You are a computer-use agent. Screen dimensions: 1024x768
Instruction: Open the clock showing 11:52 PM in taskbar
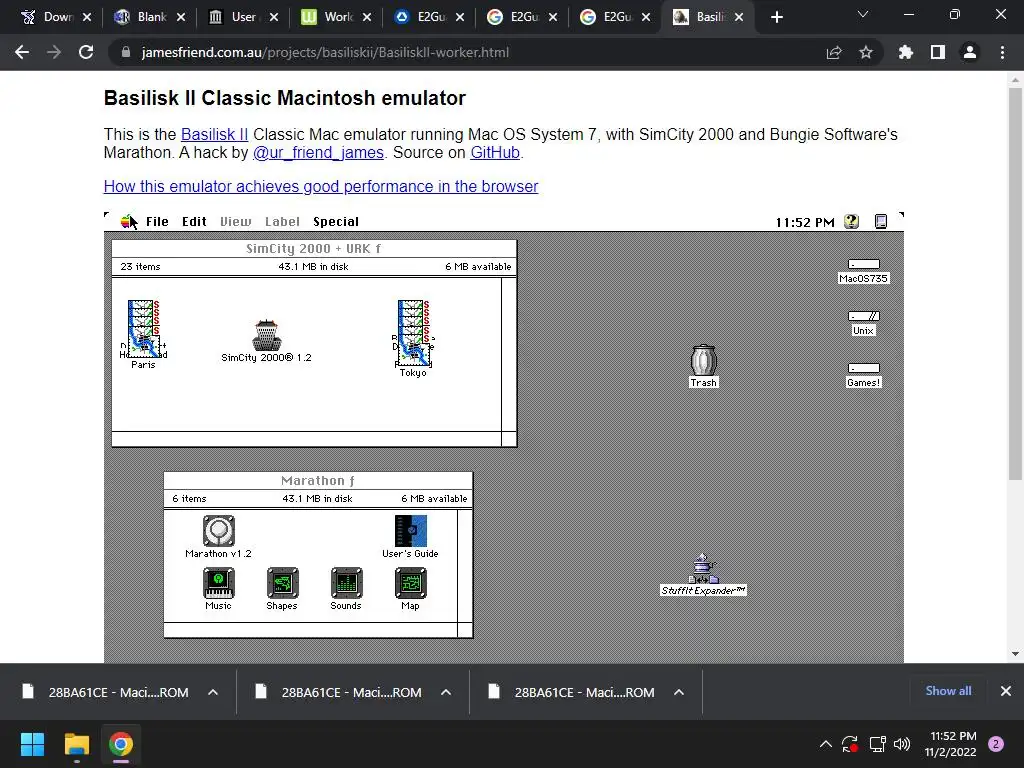(951, 744)
